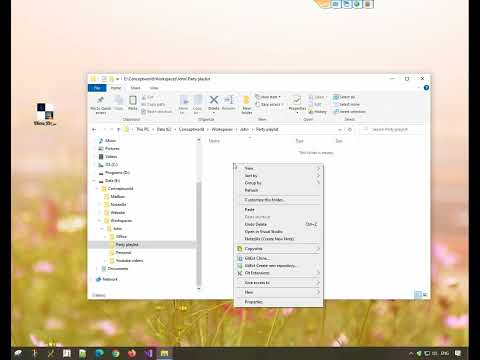This screenshot has height=360, width=480.
Task: Click the Refresh icon beside address bar
Action: tap(350, 129)
